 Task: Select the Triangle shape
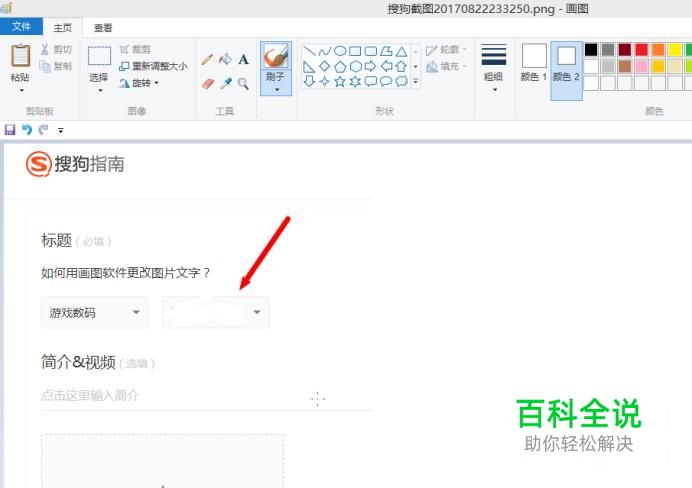[401, 51]
